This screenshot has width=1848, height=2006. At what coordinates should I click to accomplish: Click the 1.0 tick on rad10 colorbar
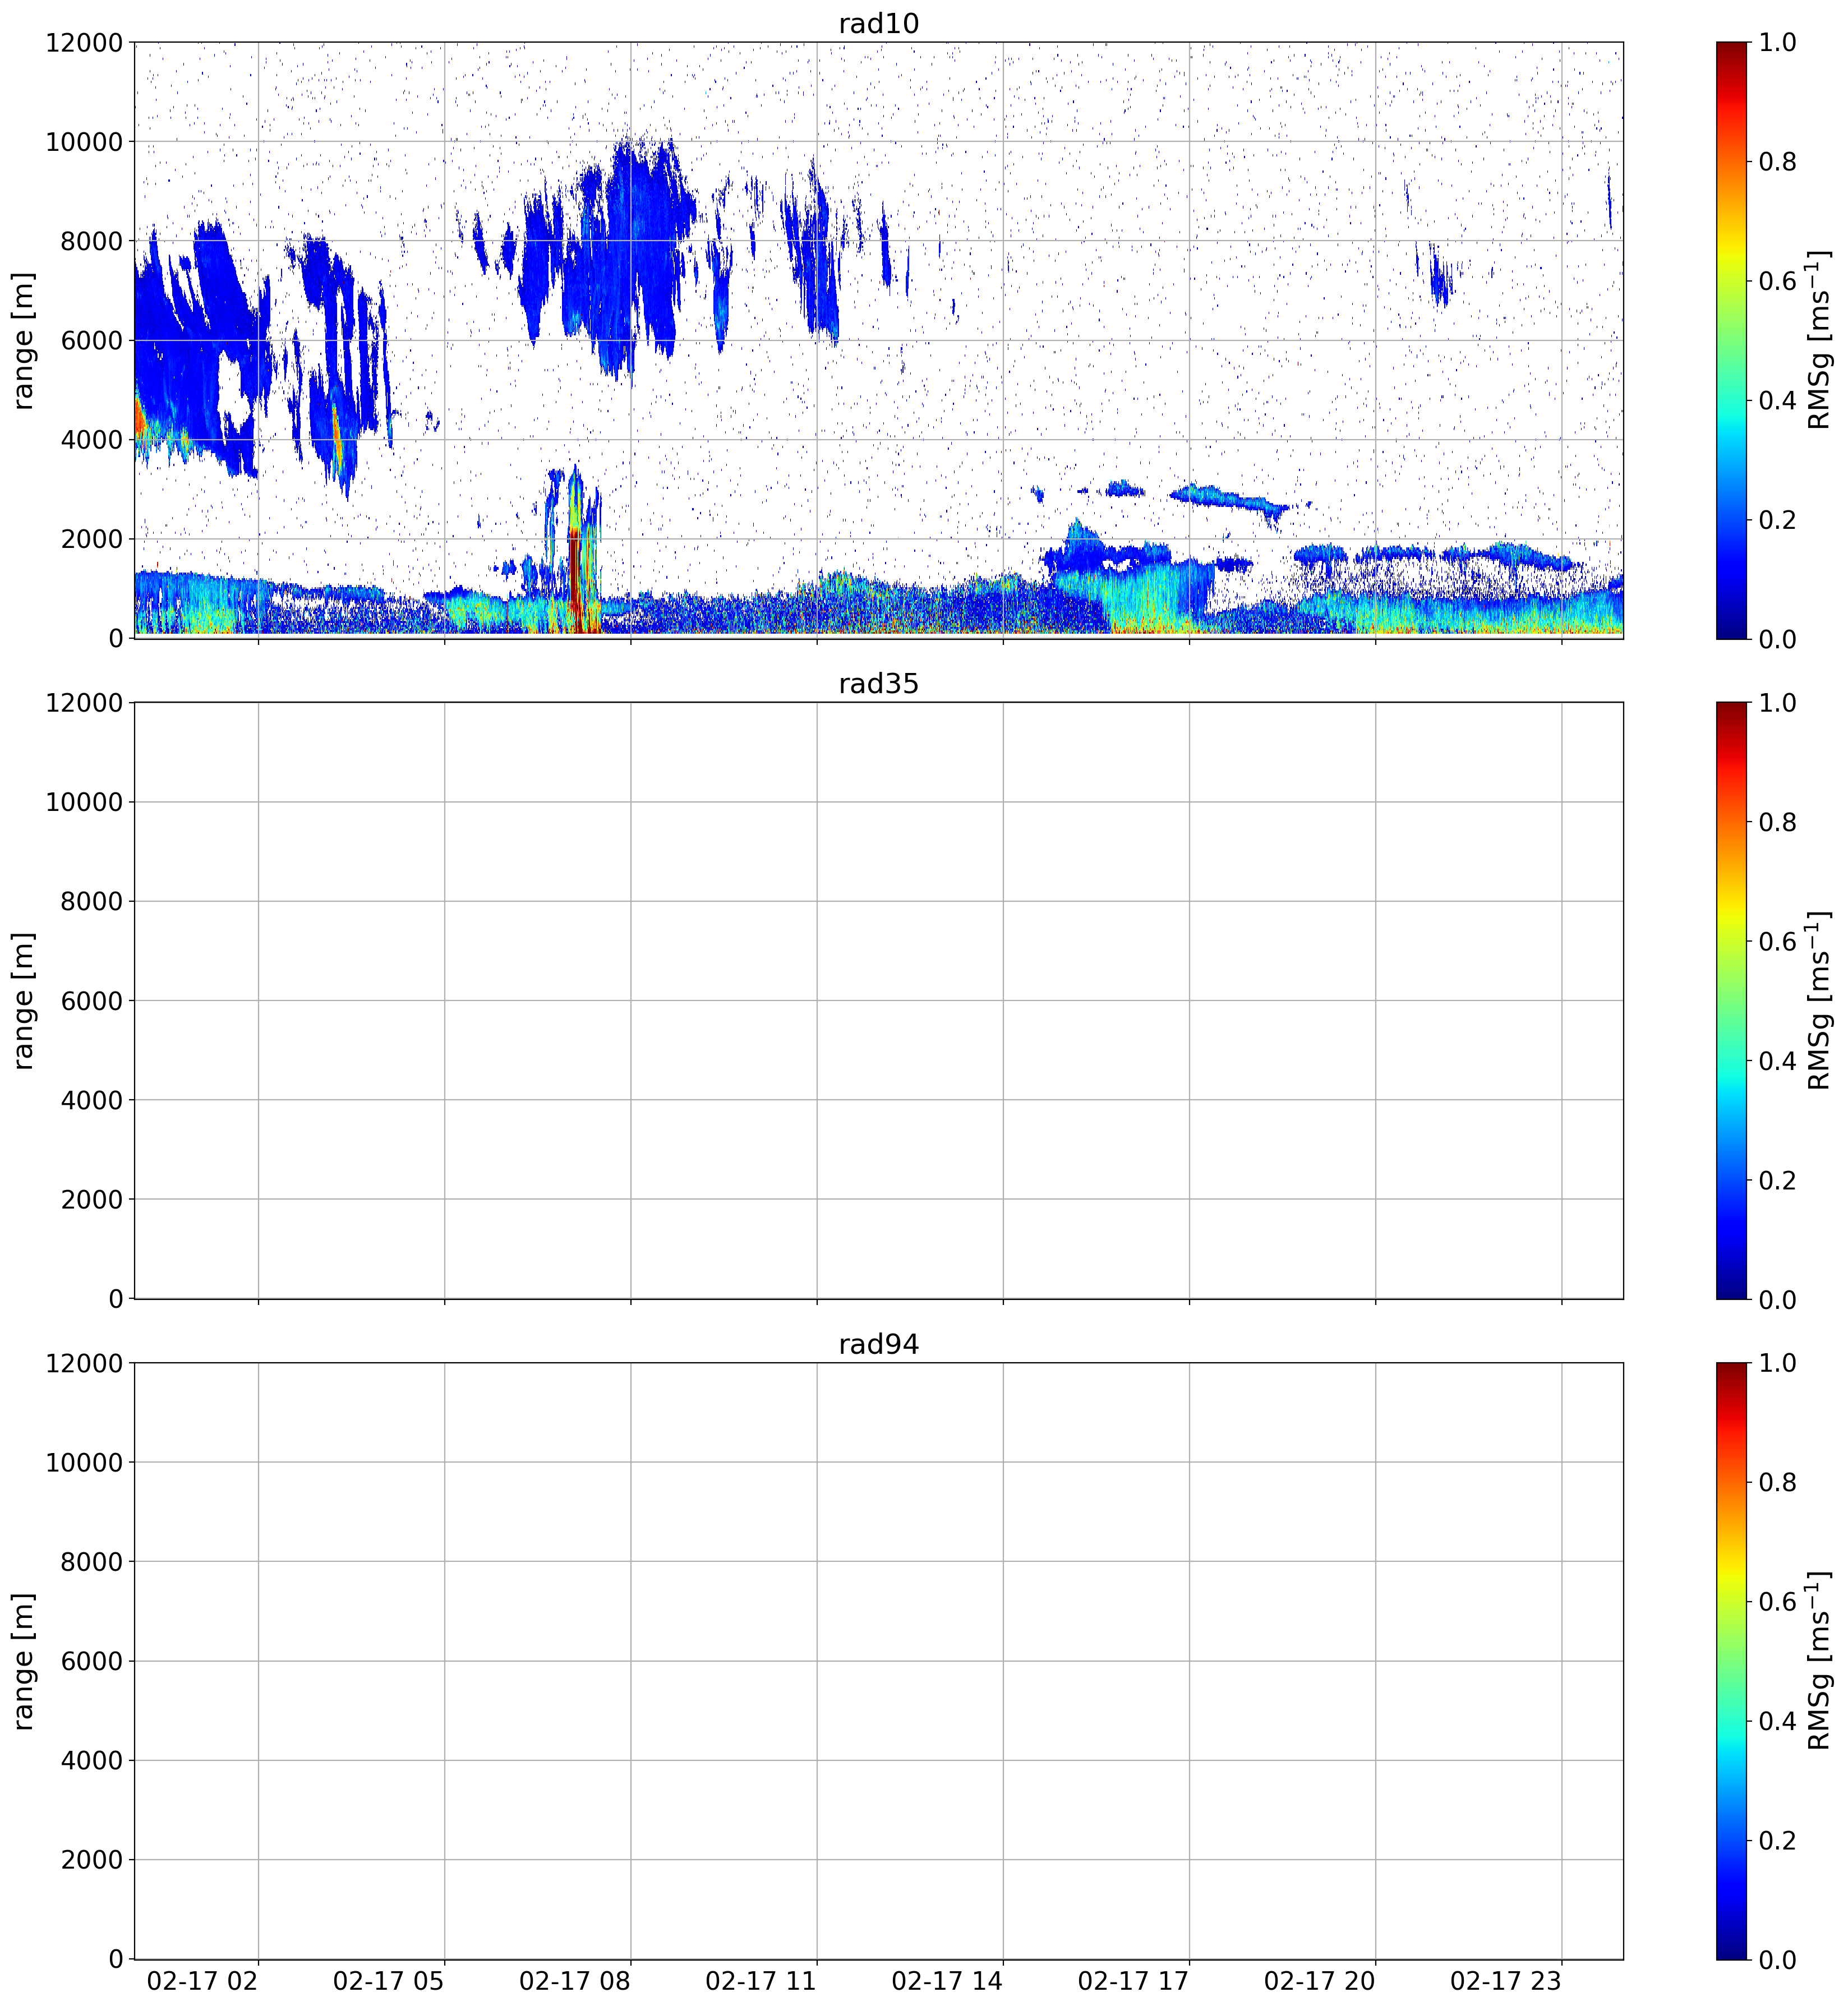point(1777,42)
